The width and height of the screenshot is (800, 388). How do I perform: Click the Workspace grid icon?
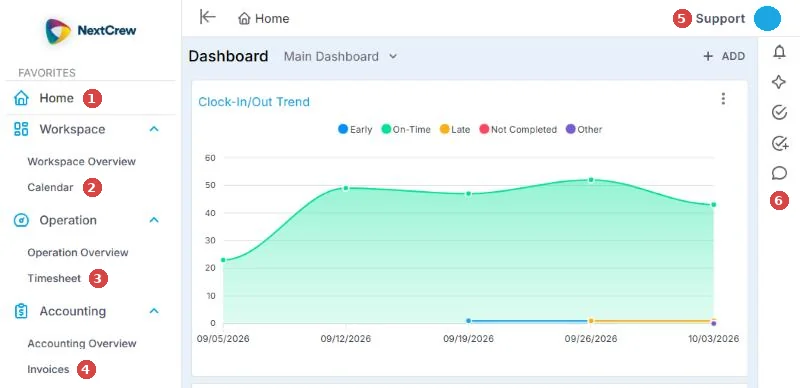tap(21, 129)
